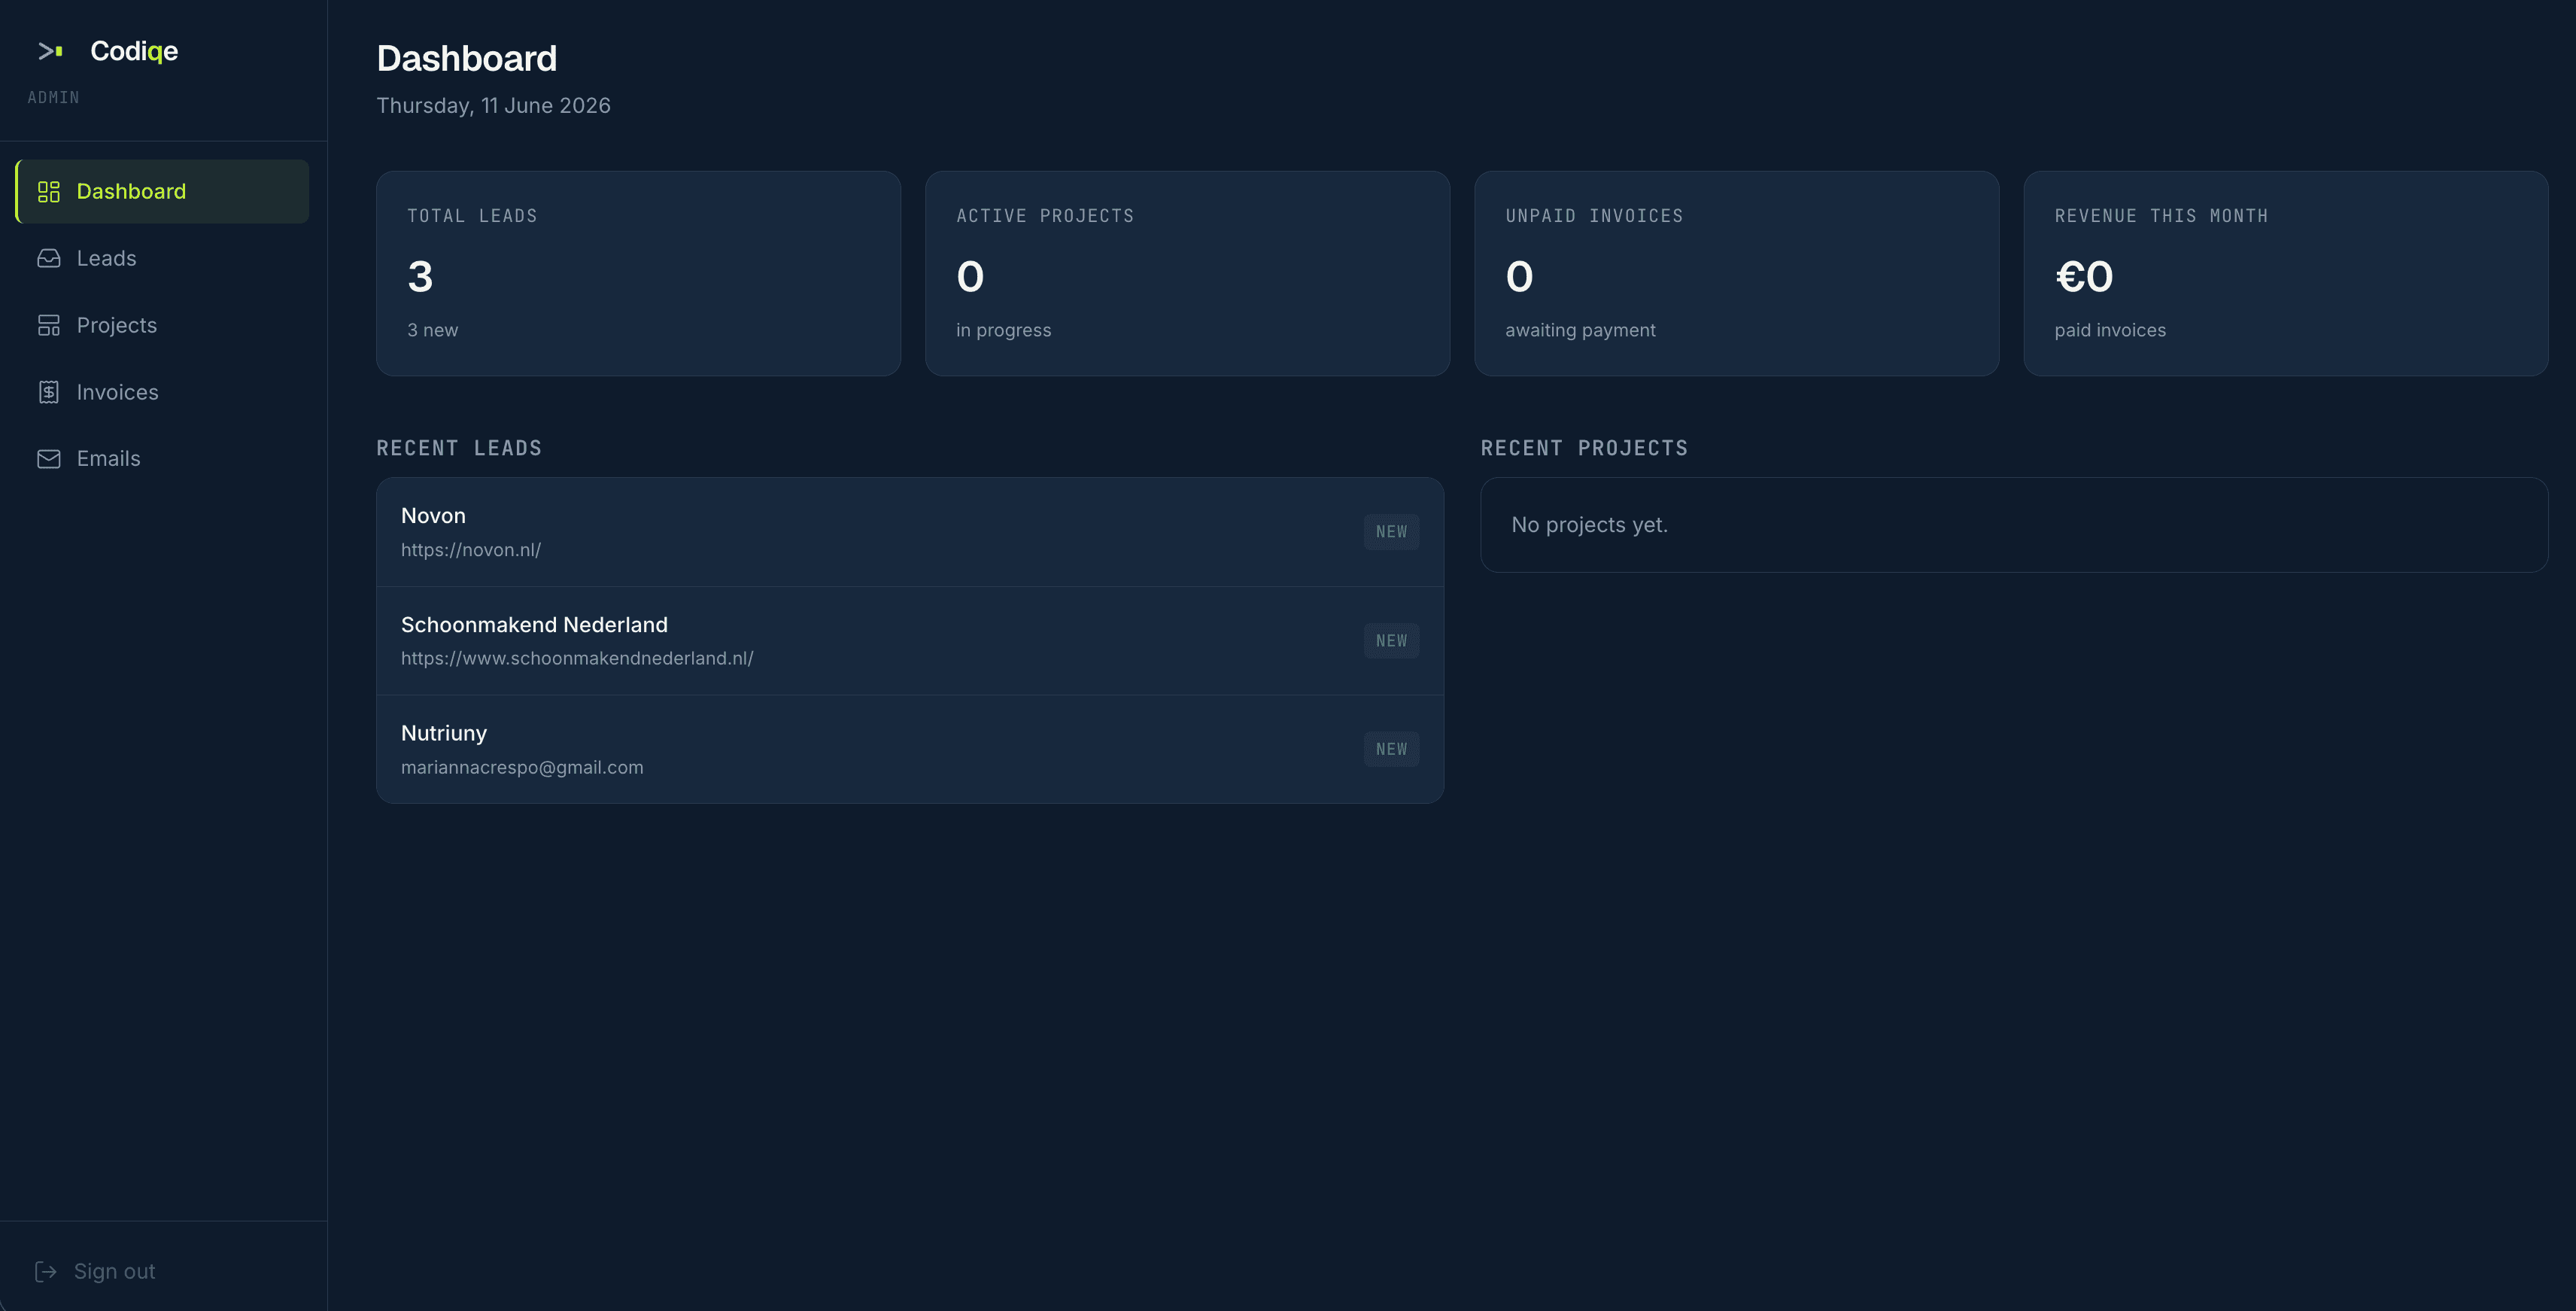Click the NEW badge for Novon
This screenshot has width=2576, height=1311.
1391,532
